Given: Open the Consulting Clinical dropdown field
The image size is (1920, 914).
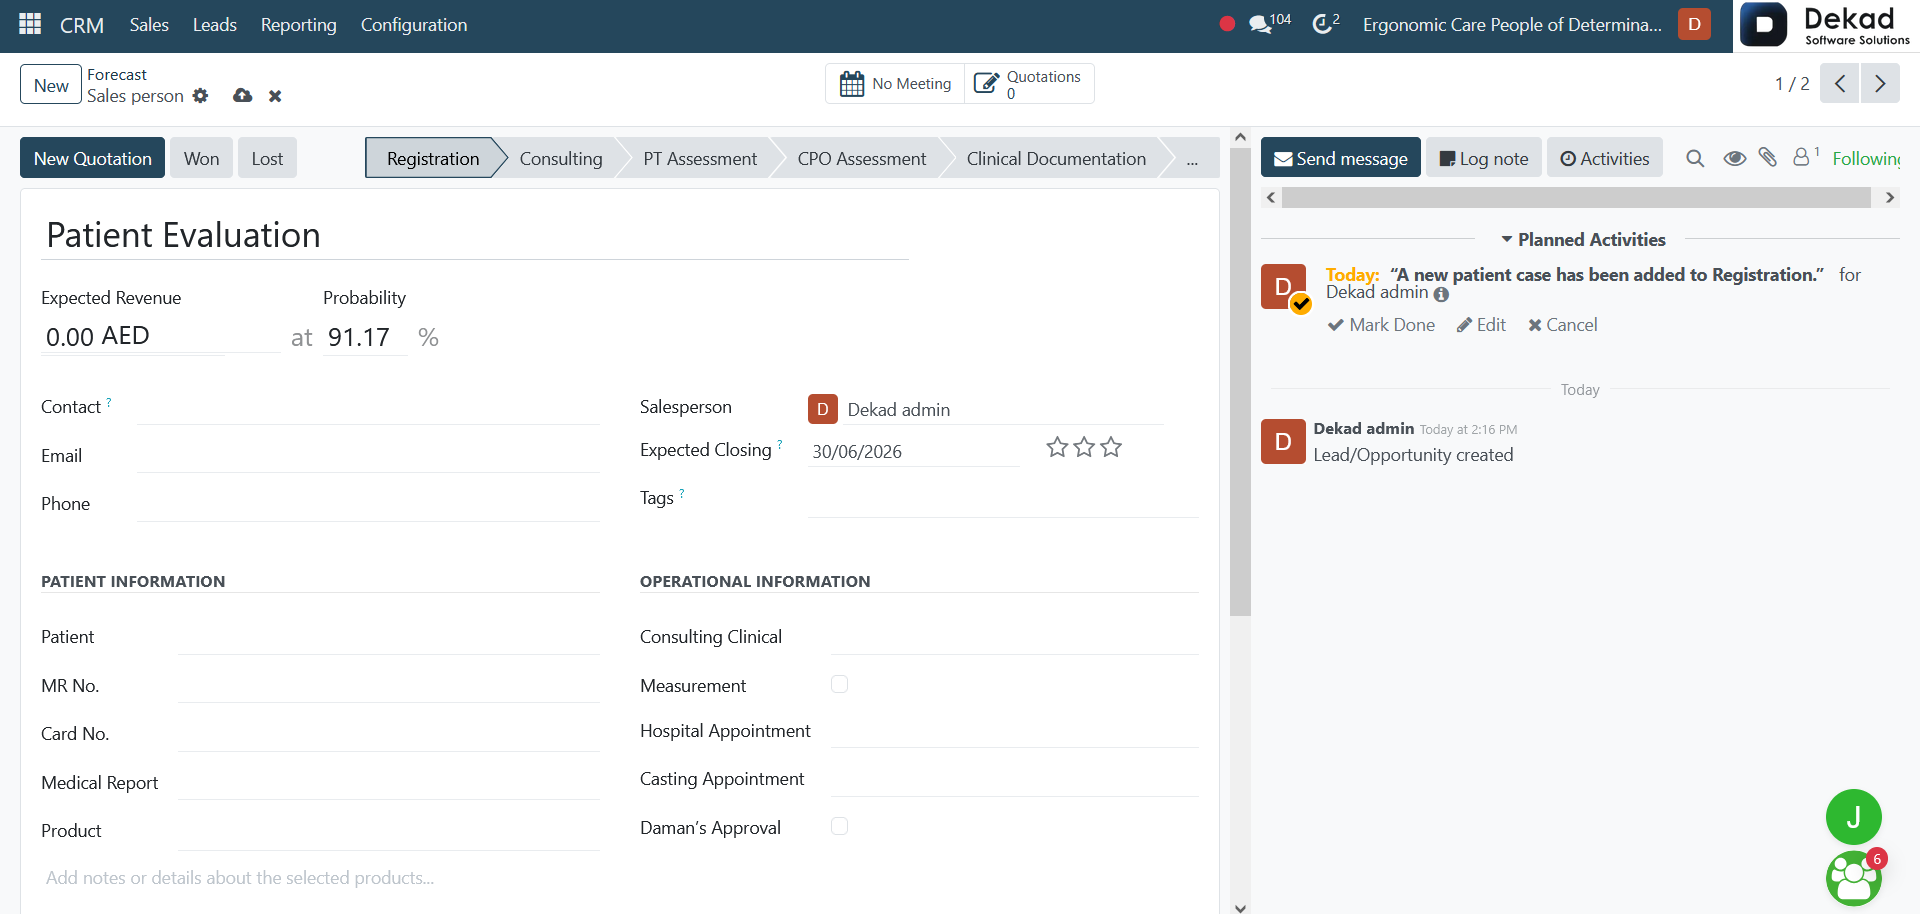Looking at the screenshot, I should coord(1015,637).
